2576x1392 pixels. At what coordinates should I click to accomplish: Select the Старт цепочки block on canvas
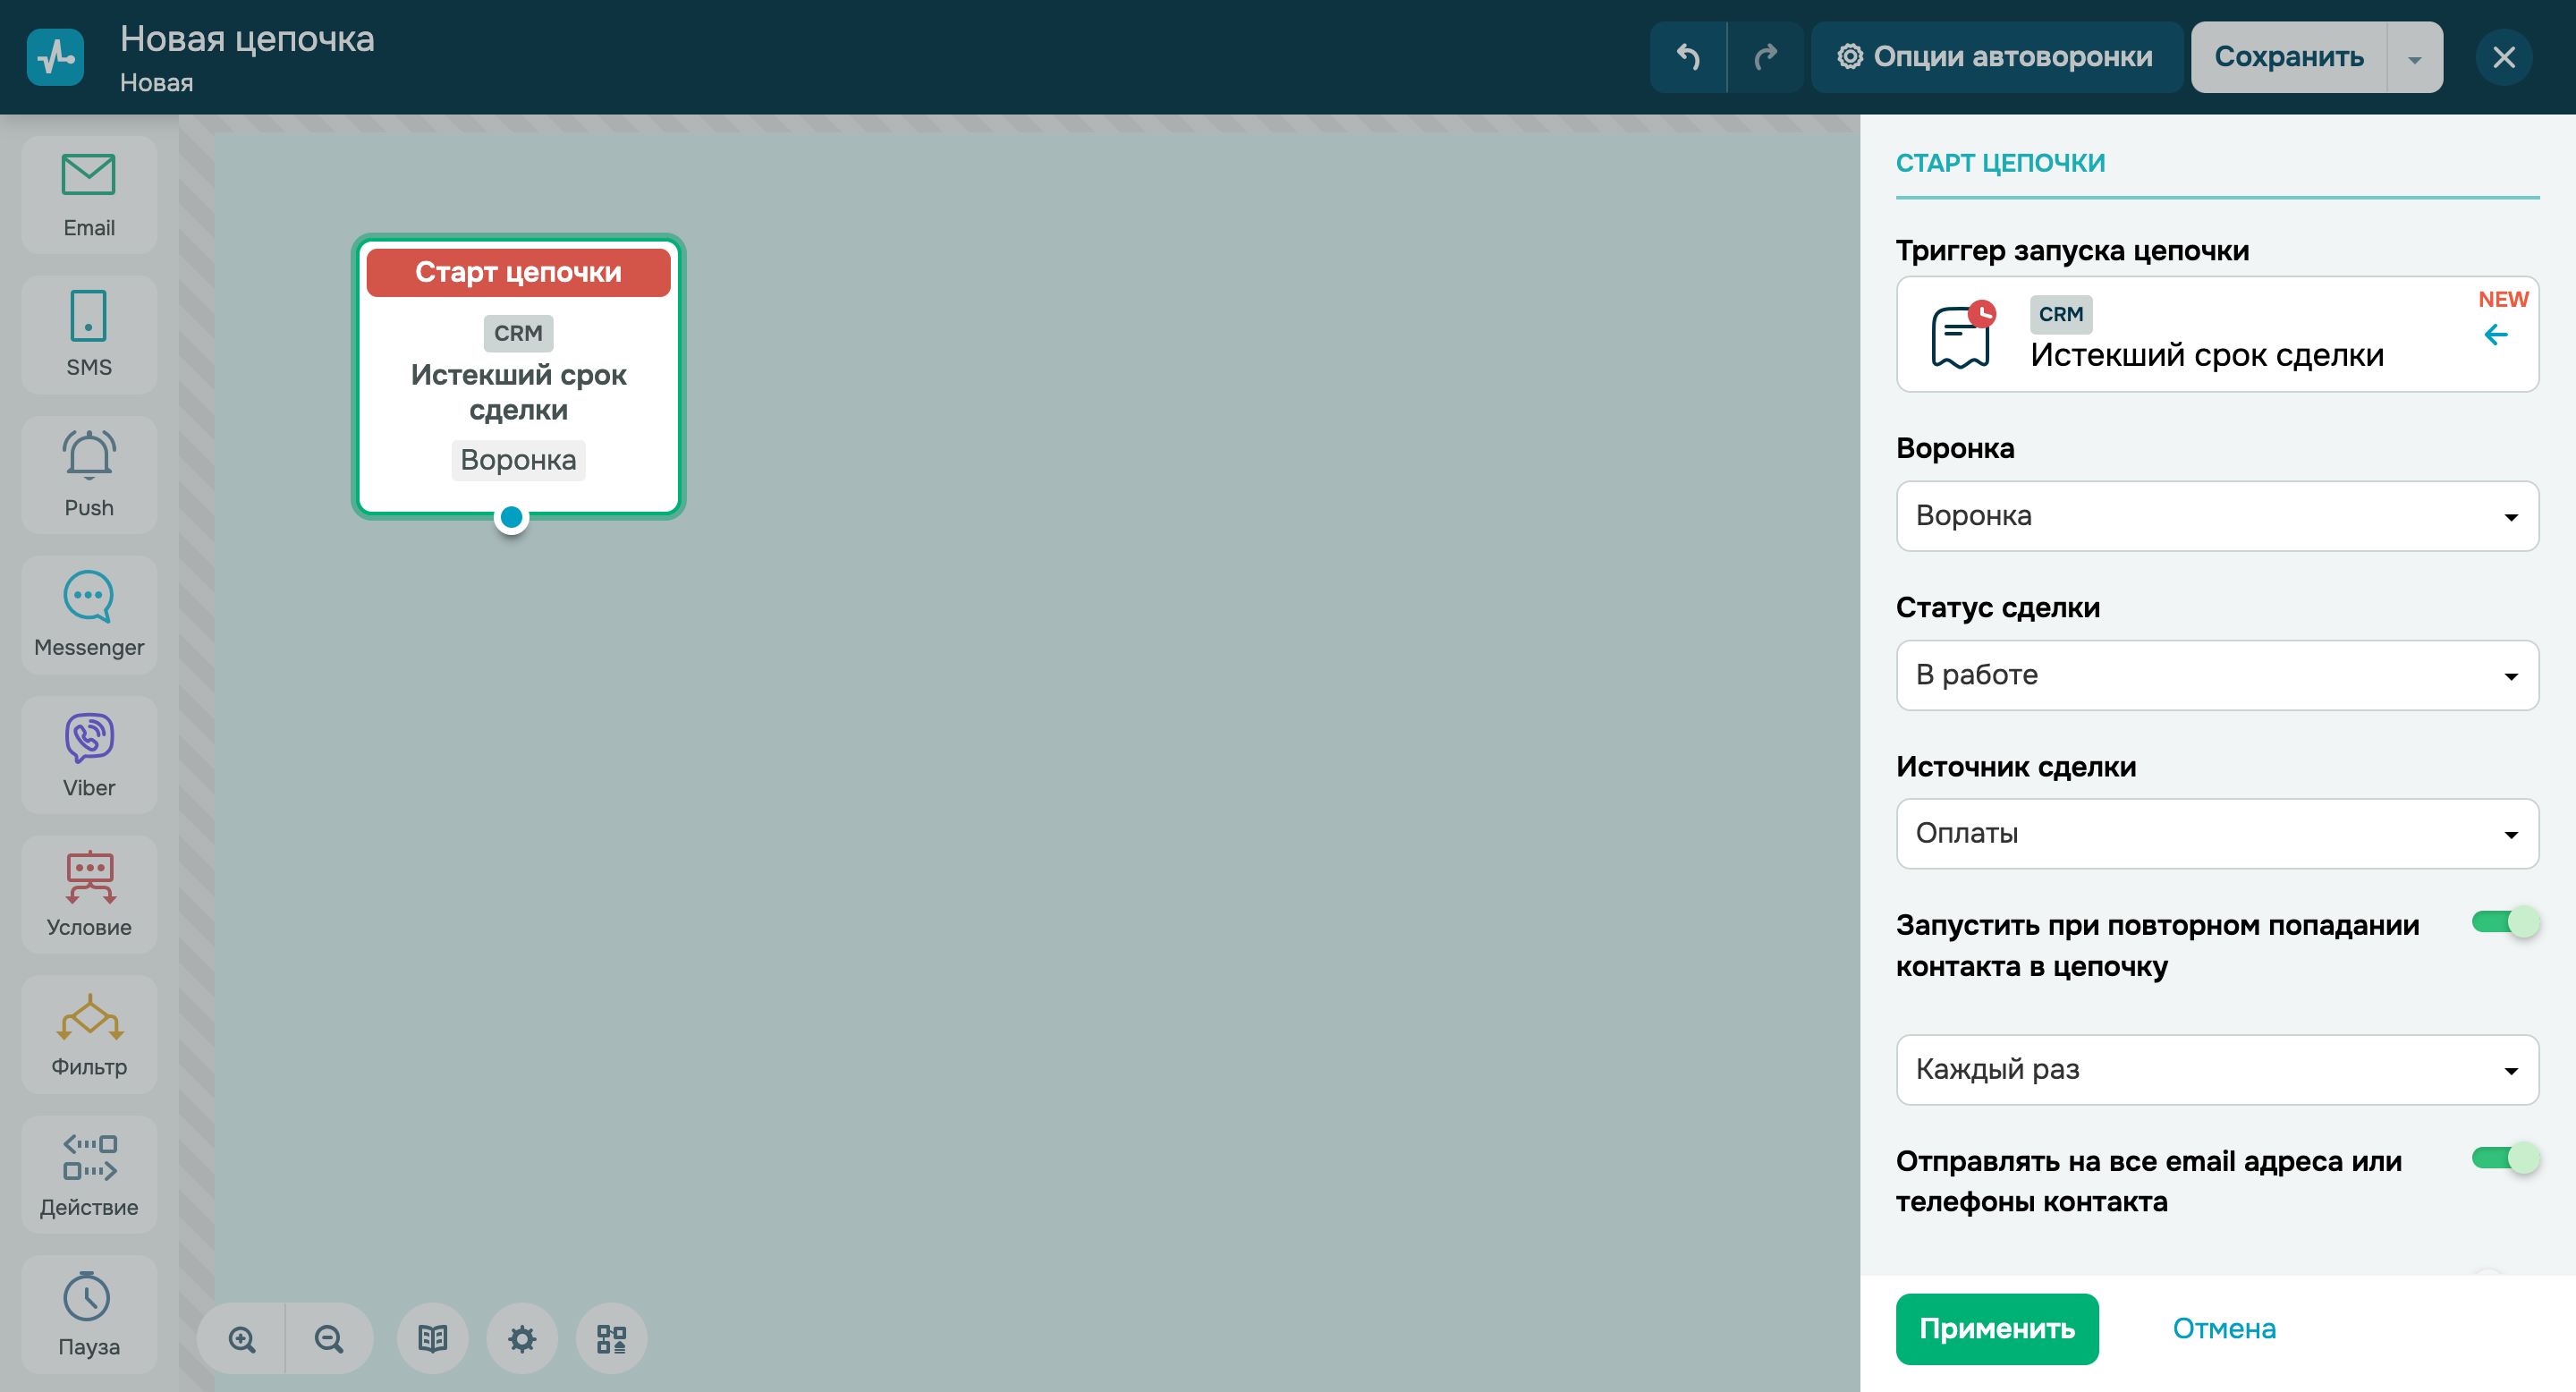coord(517,380)
